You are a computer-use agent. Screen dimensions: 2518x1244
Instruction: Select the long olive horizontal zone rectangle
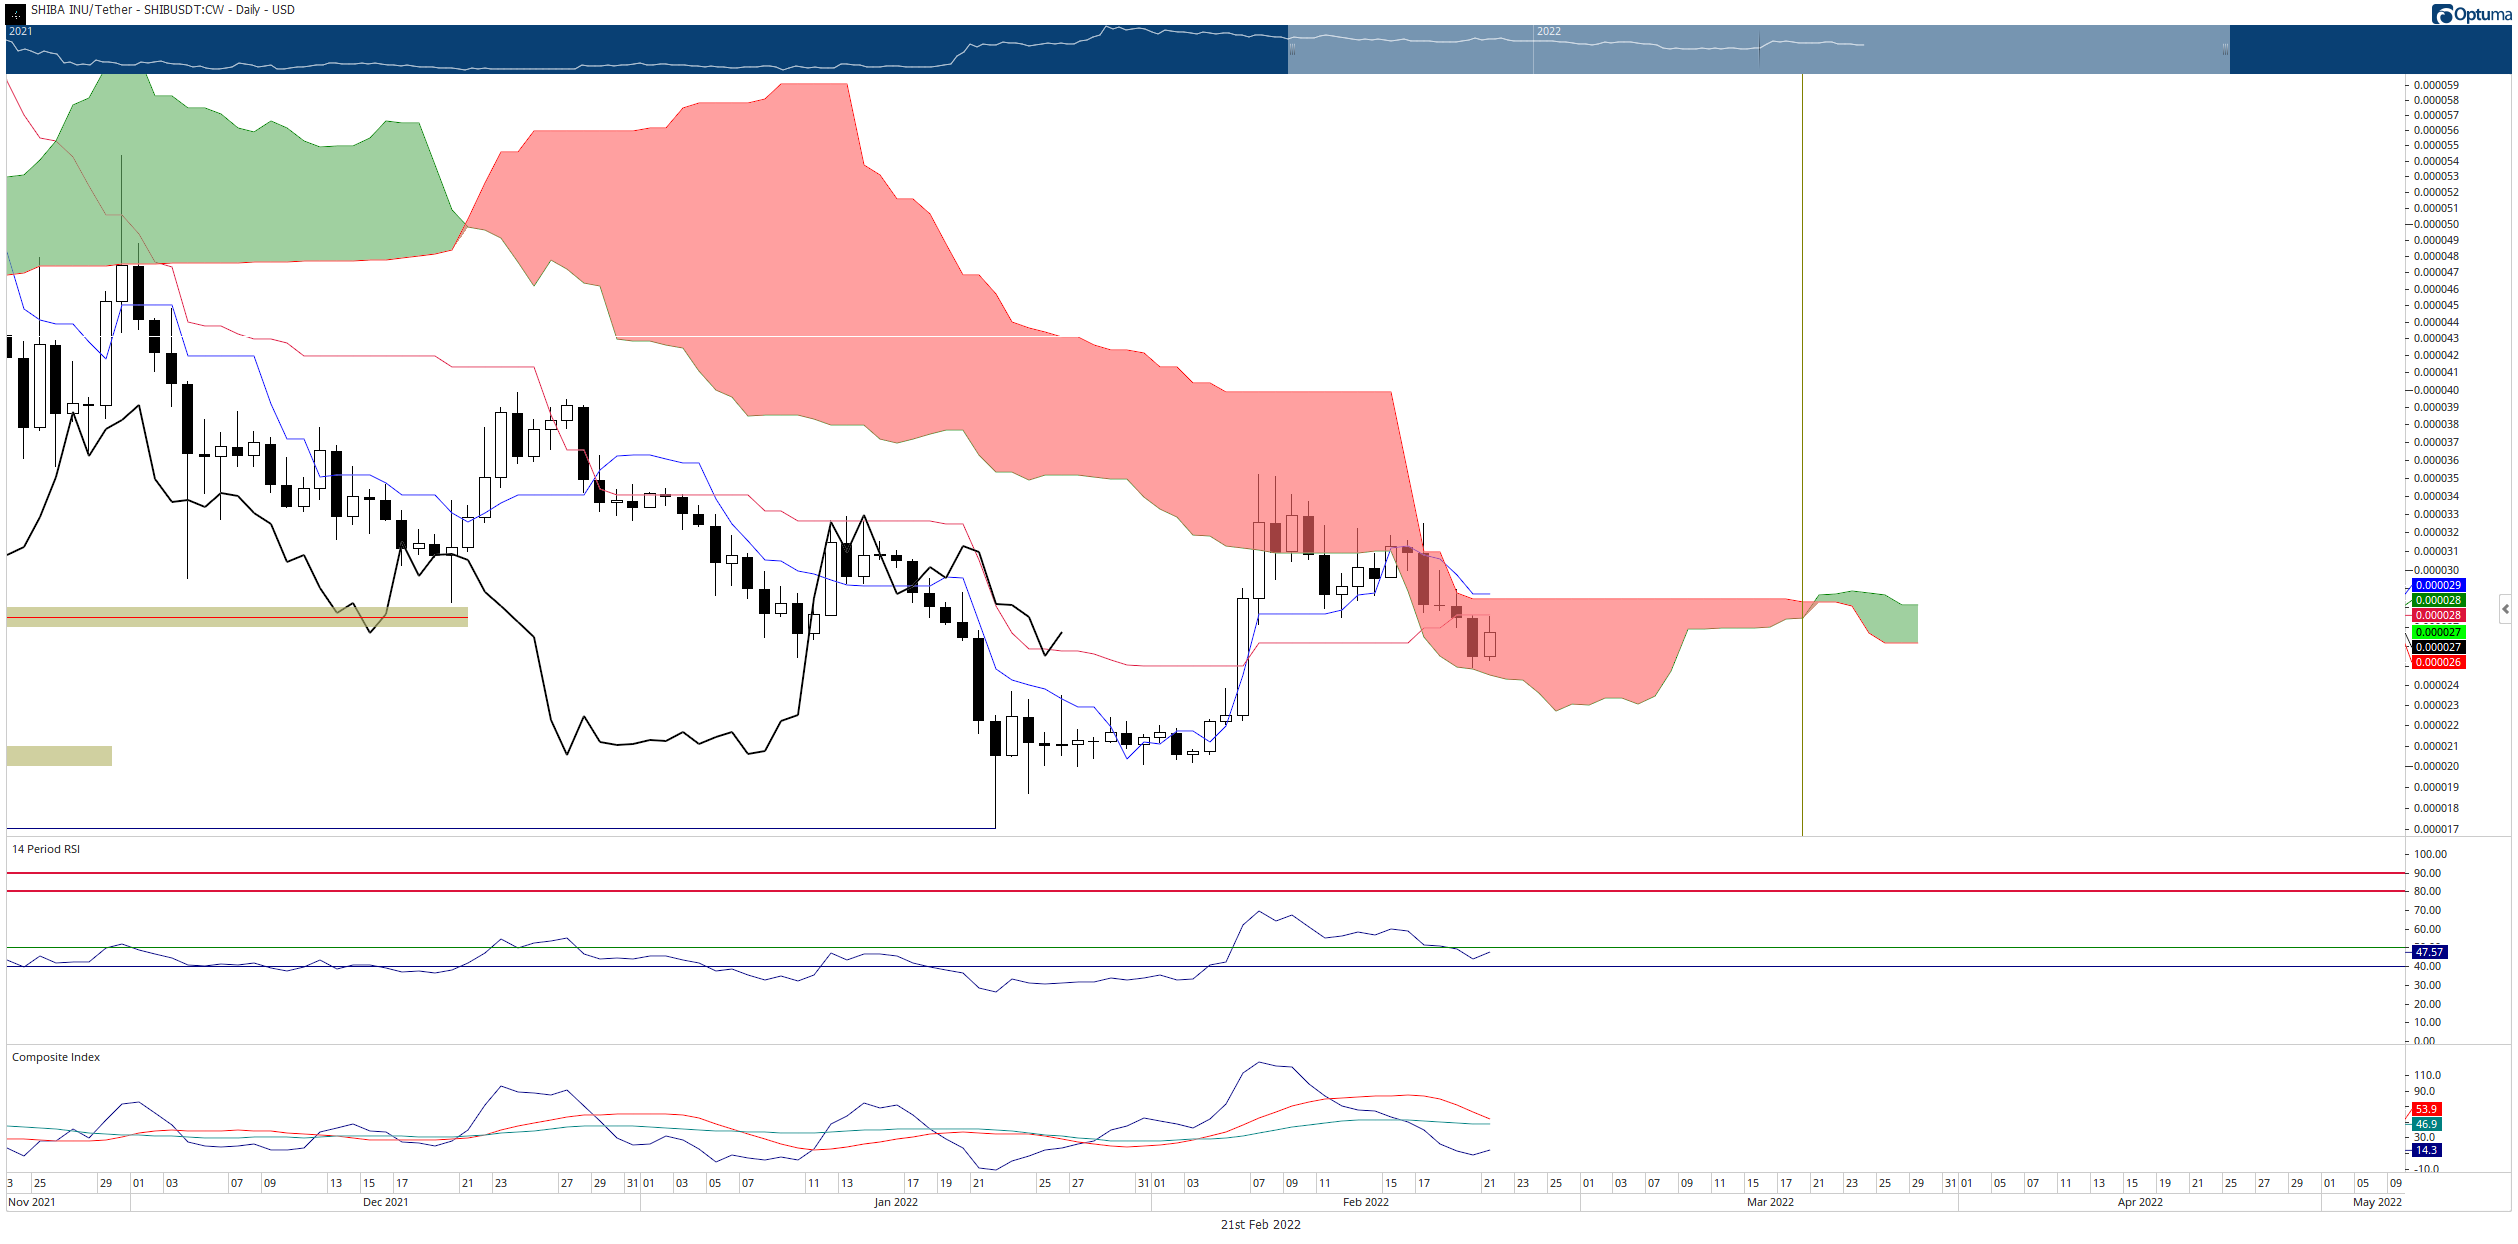point(237,617)
